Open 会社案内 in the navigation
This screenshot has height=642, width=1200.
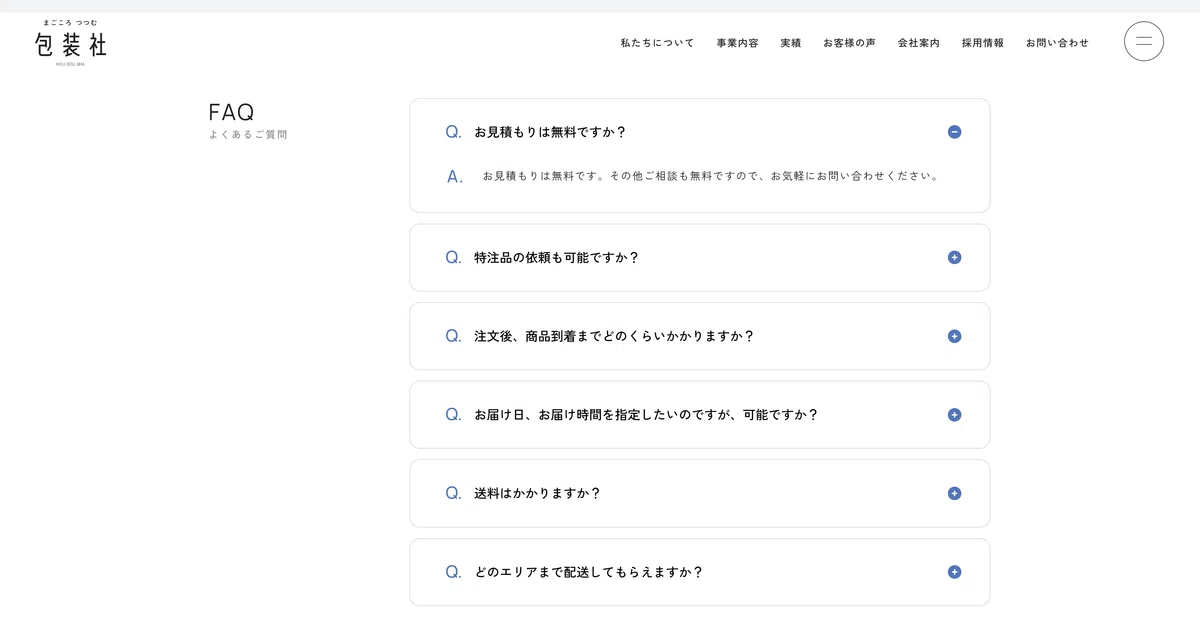point(918,43)
